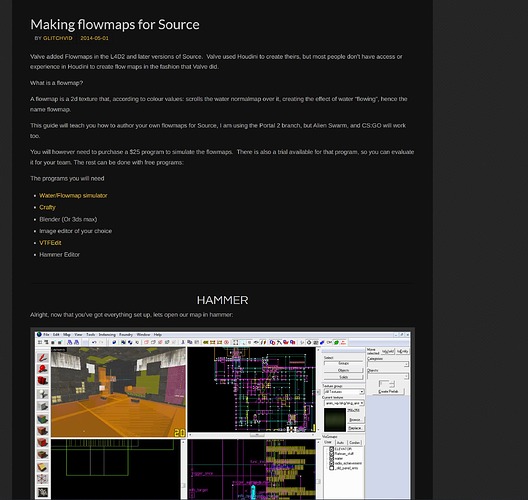Expand the Current texture combo box
Screen dimensions: 528x500
pyautogui.click(x=344, y=403)
